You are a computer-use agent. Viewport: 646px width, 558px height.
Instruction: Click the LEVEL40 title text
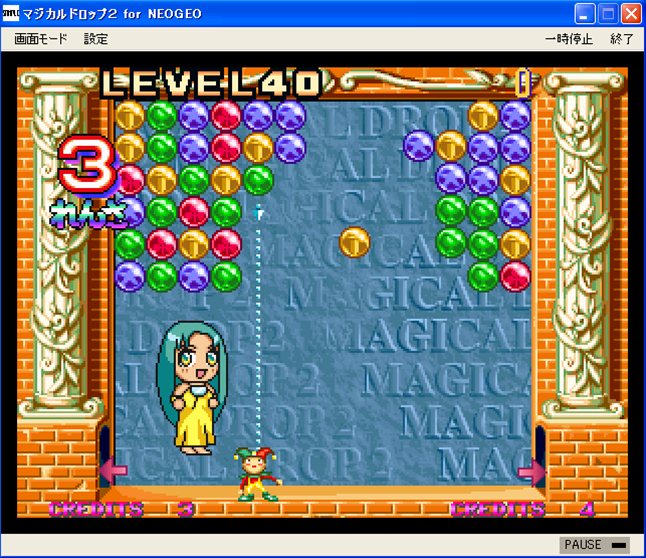click(211, 84)
